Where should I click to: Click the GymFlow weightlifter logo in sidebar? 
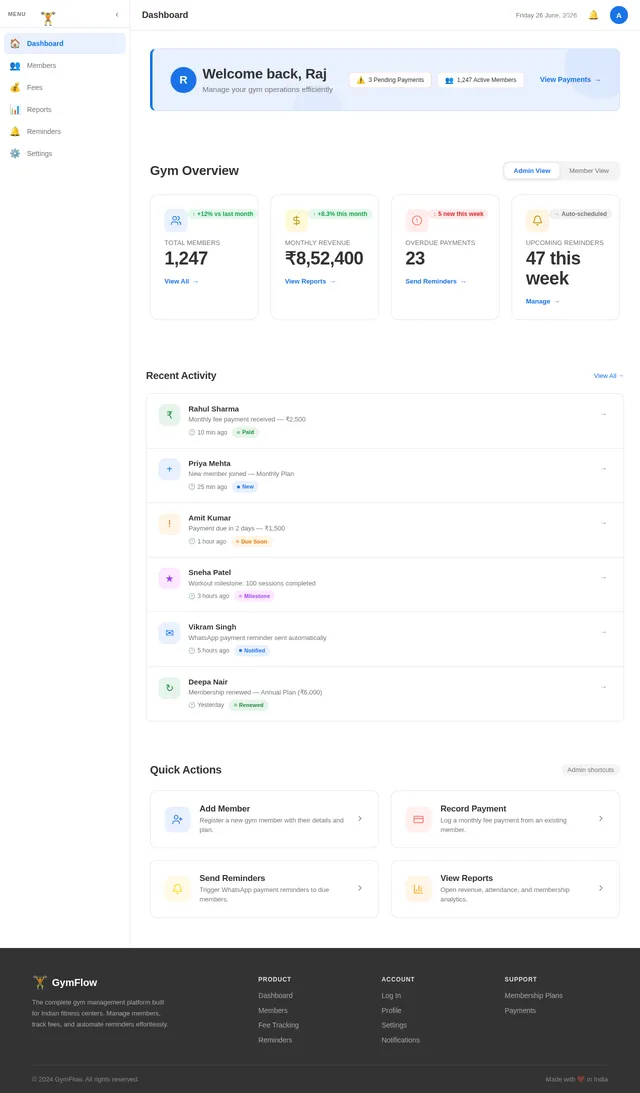coord(48,18)
